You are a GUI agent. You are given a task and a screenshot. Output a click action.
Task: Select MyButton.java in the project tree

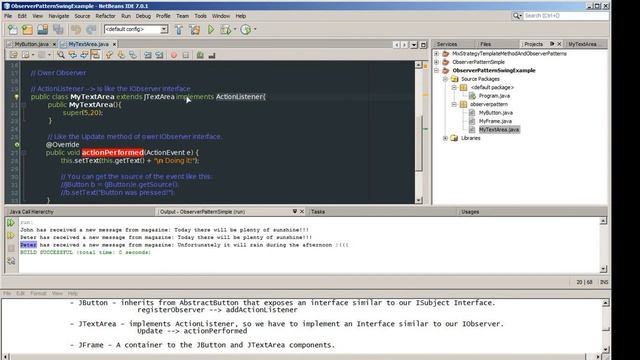coord(496,113)
